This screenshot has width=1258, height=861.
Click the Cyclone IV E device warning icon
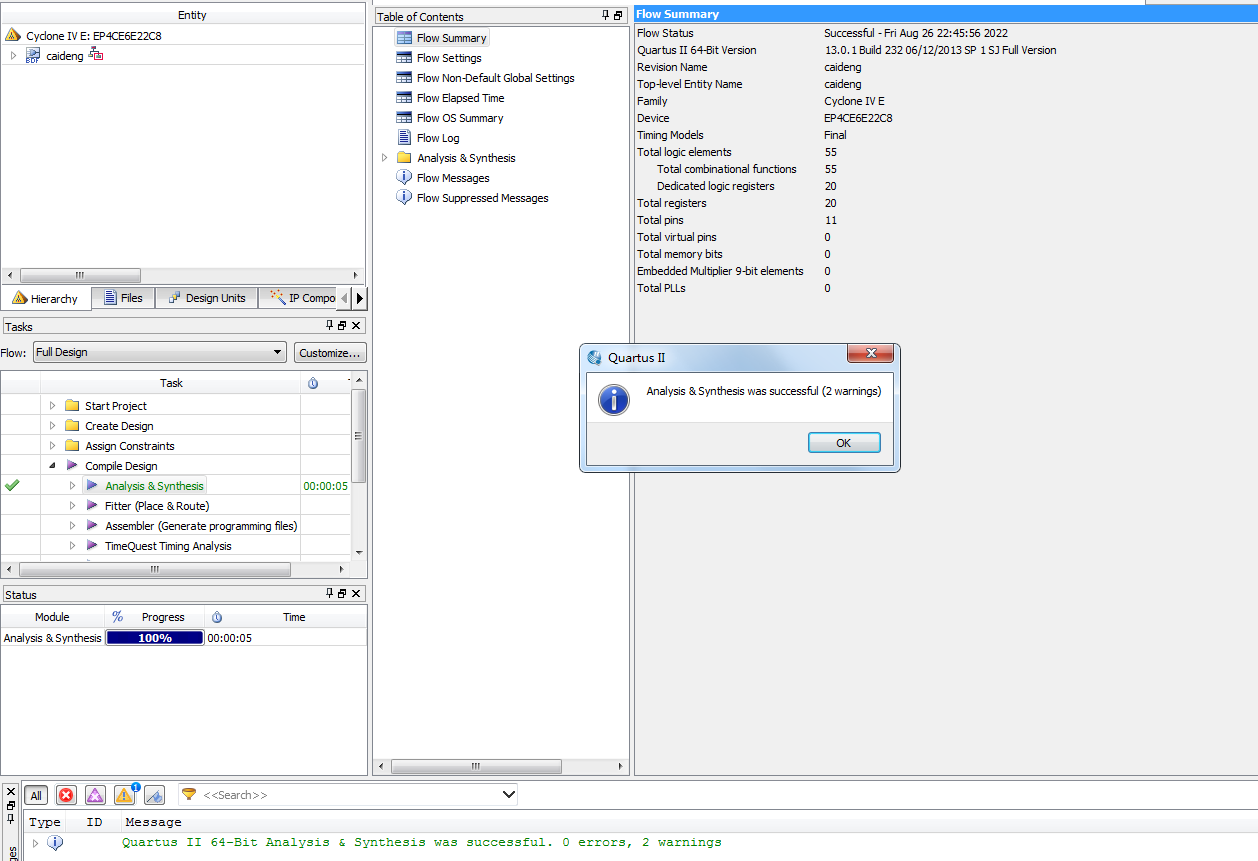(x=13, y=35)
